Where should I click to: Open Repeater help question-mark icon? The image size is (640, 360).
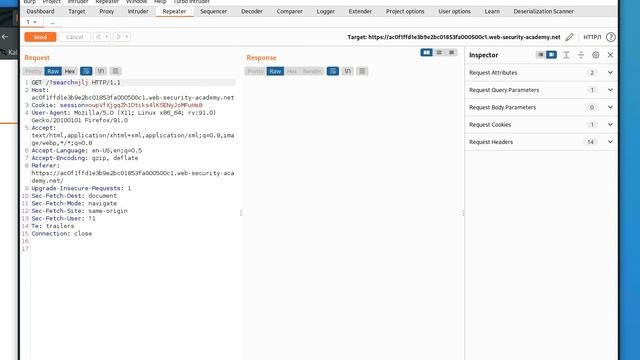[611, 37]
